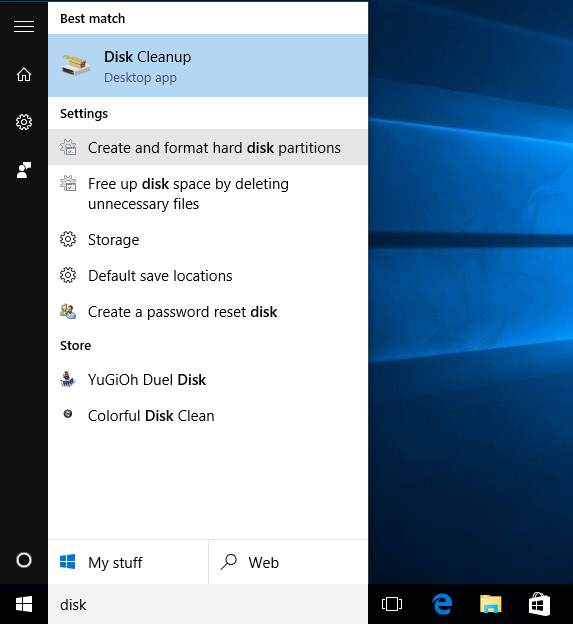
Task: Open the Home icon in sidebar
Action: coord(24,74)
